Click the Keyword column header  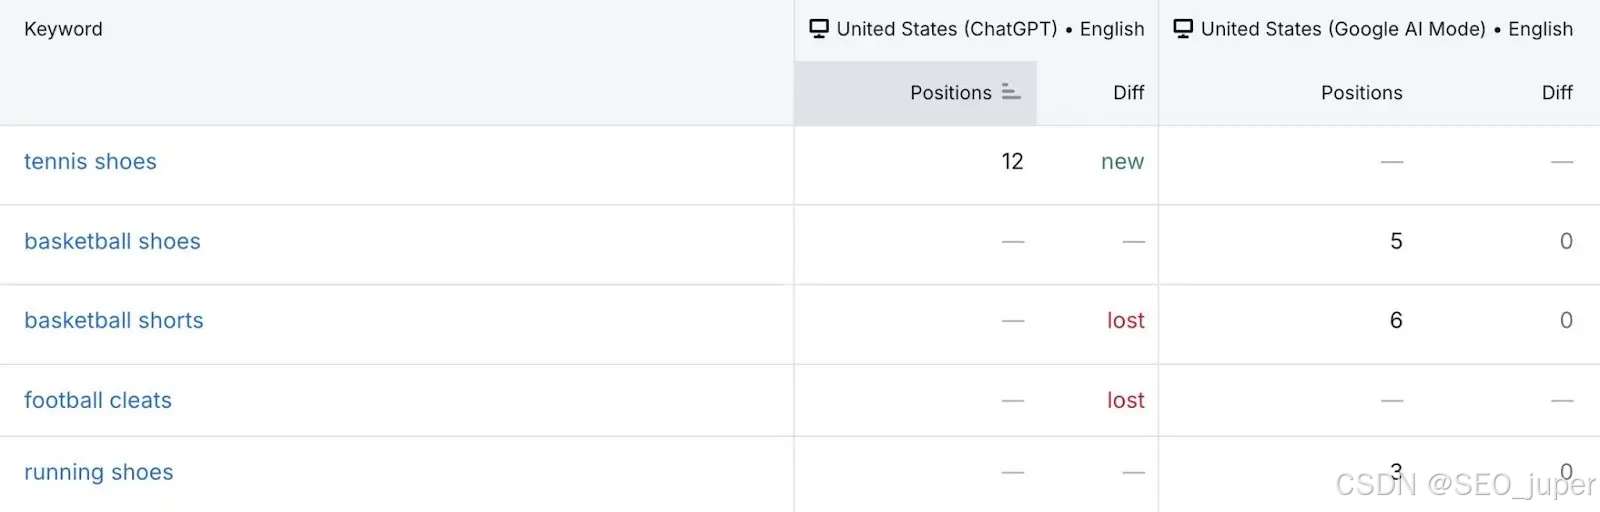click(x=63, y=29)
